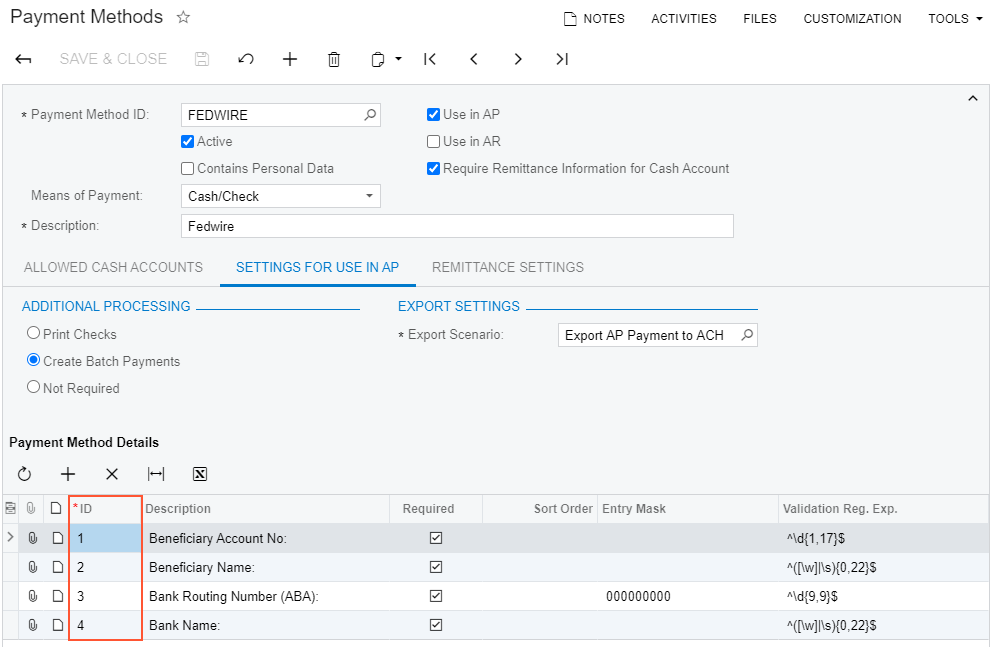Open the Means of Payment dropdown
The width and height of the screenshot is (991, 647).
point(369,195)
